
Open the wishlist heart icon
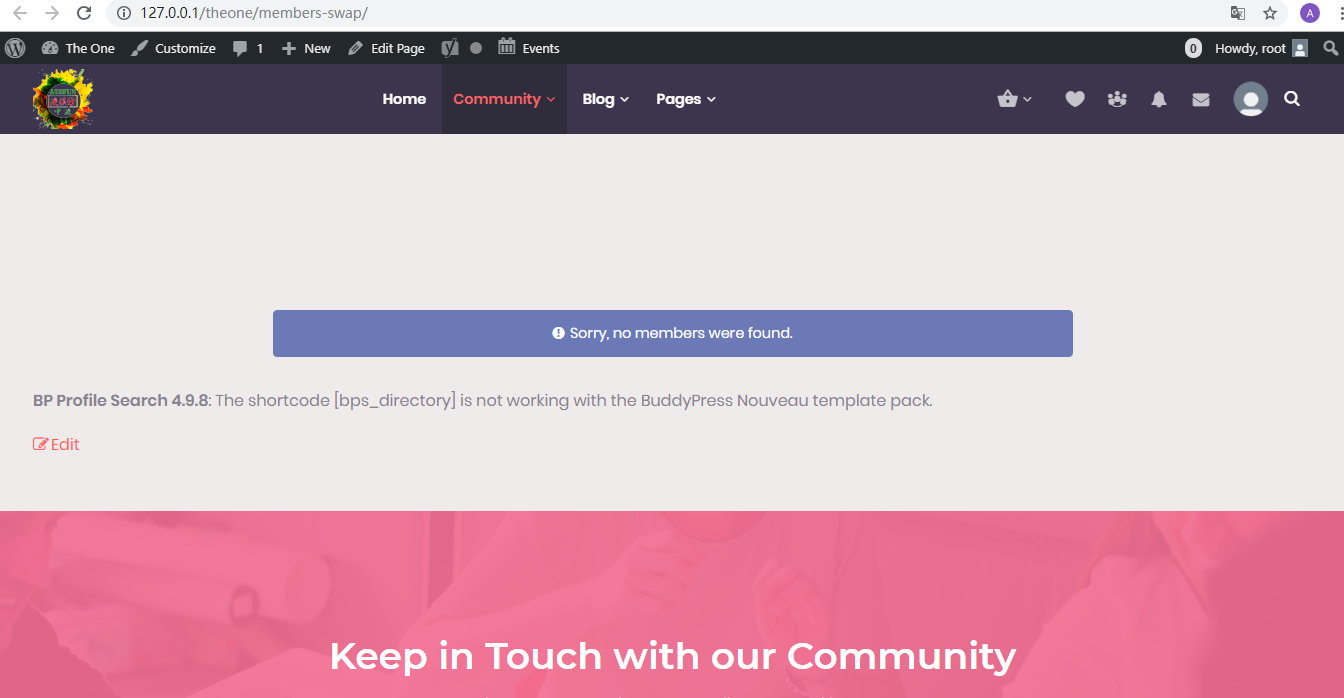(x=1075, y=99)
